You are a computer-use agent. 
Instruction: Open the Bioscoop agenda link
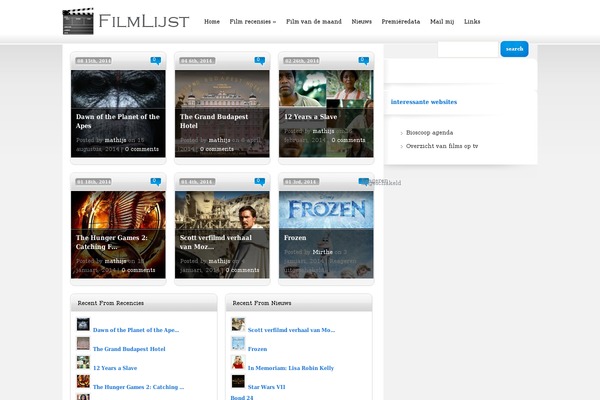pos(429,133)
